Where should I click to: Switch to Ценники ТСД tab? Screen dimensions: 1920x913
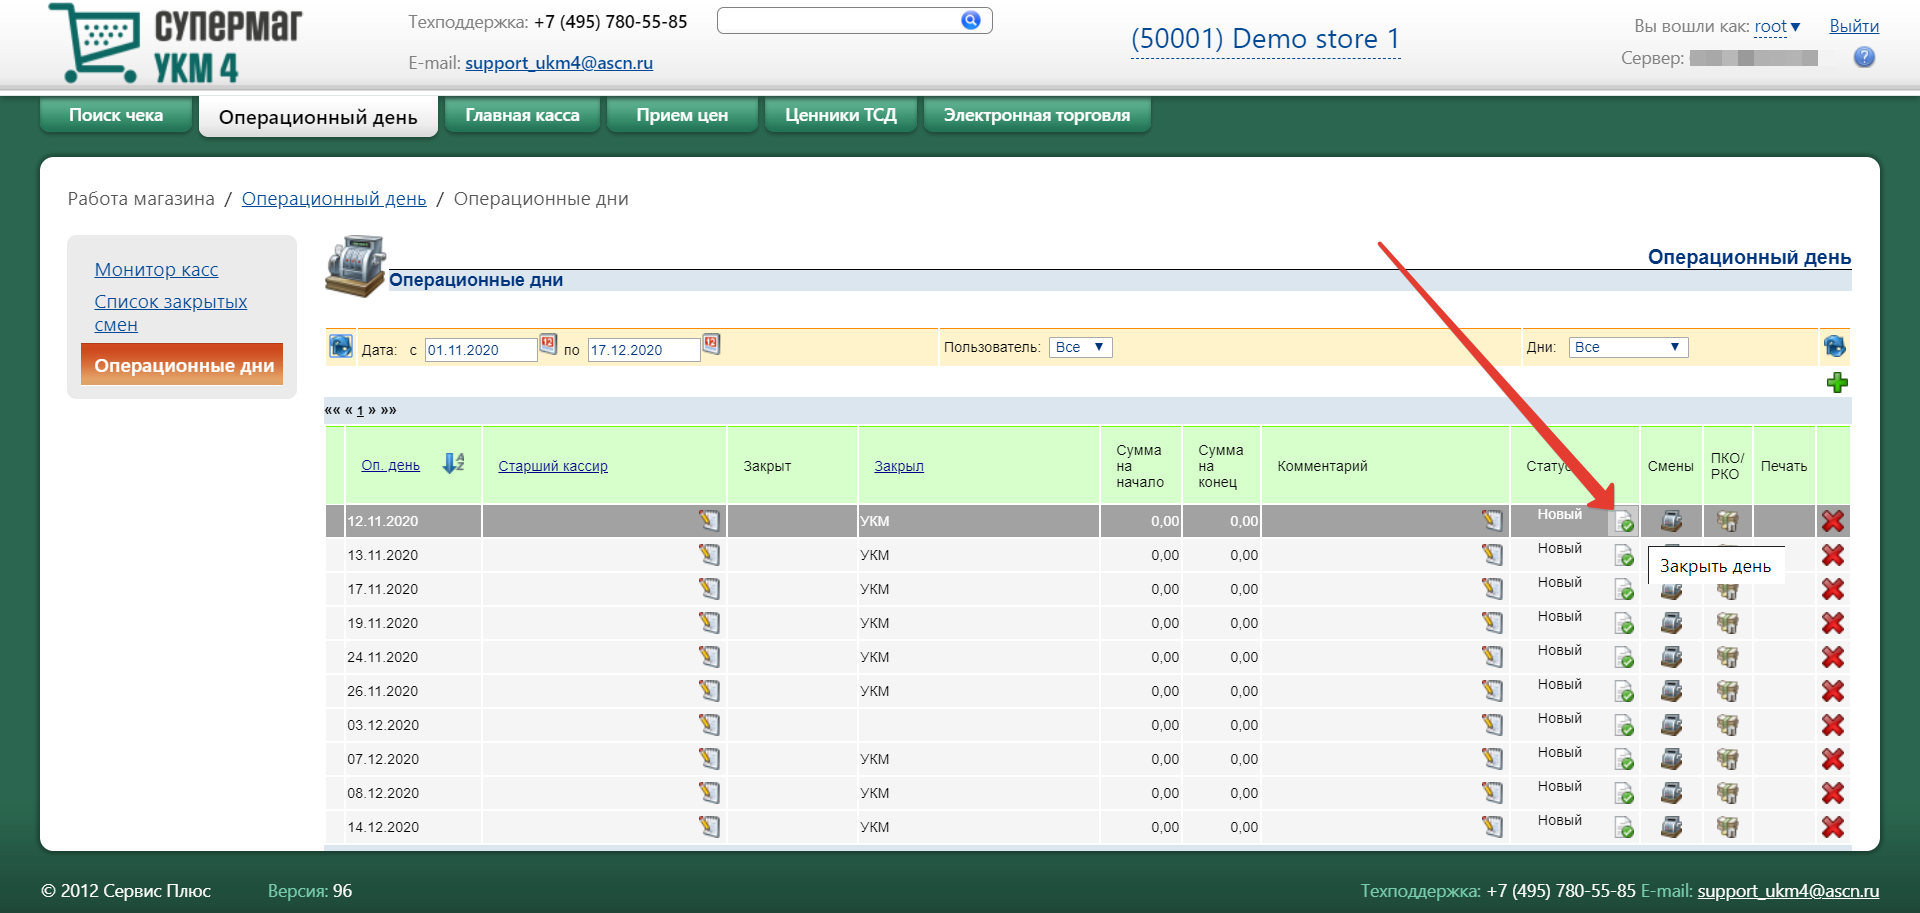tap(841, 115)
